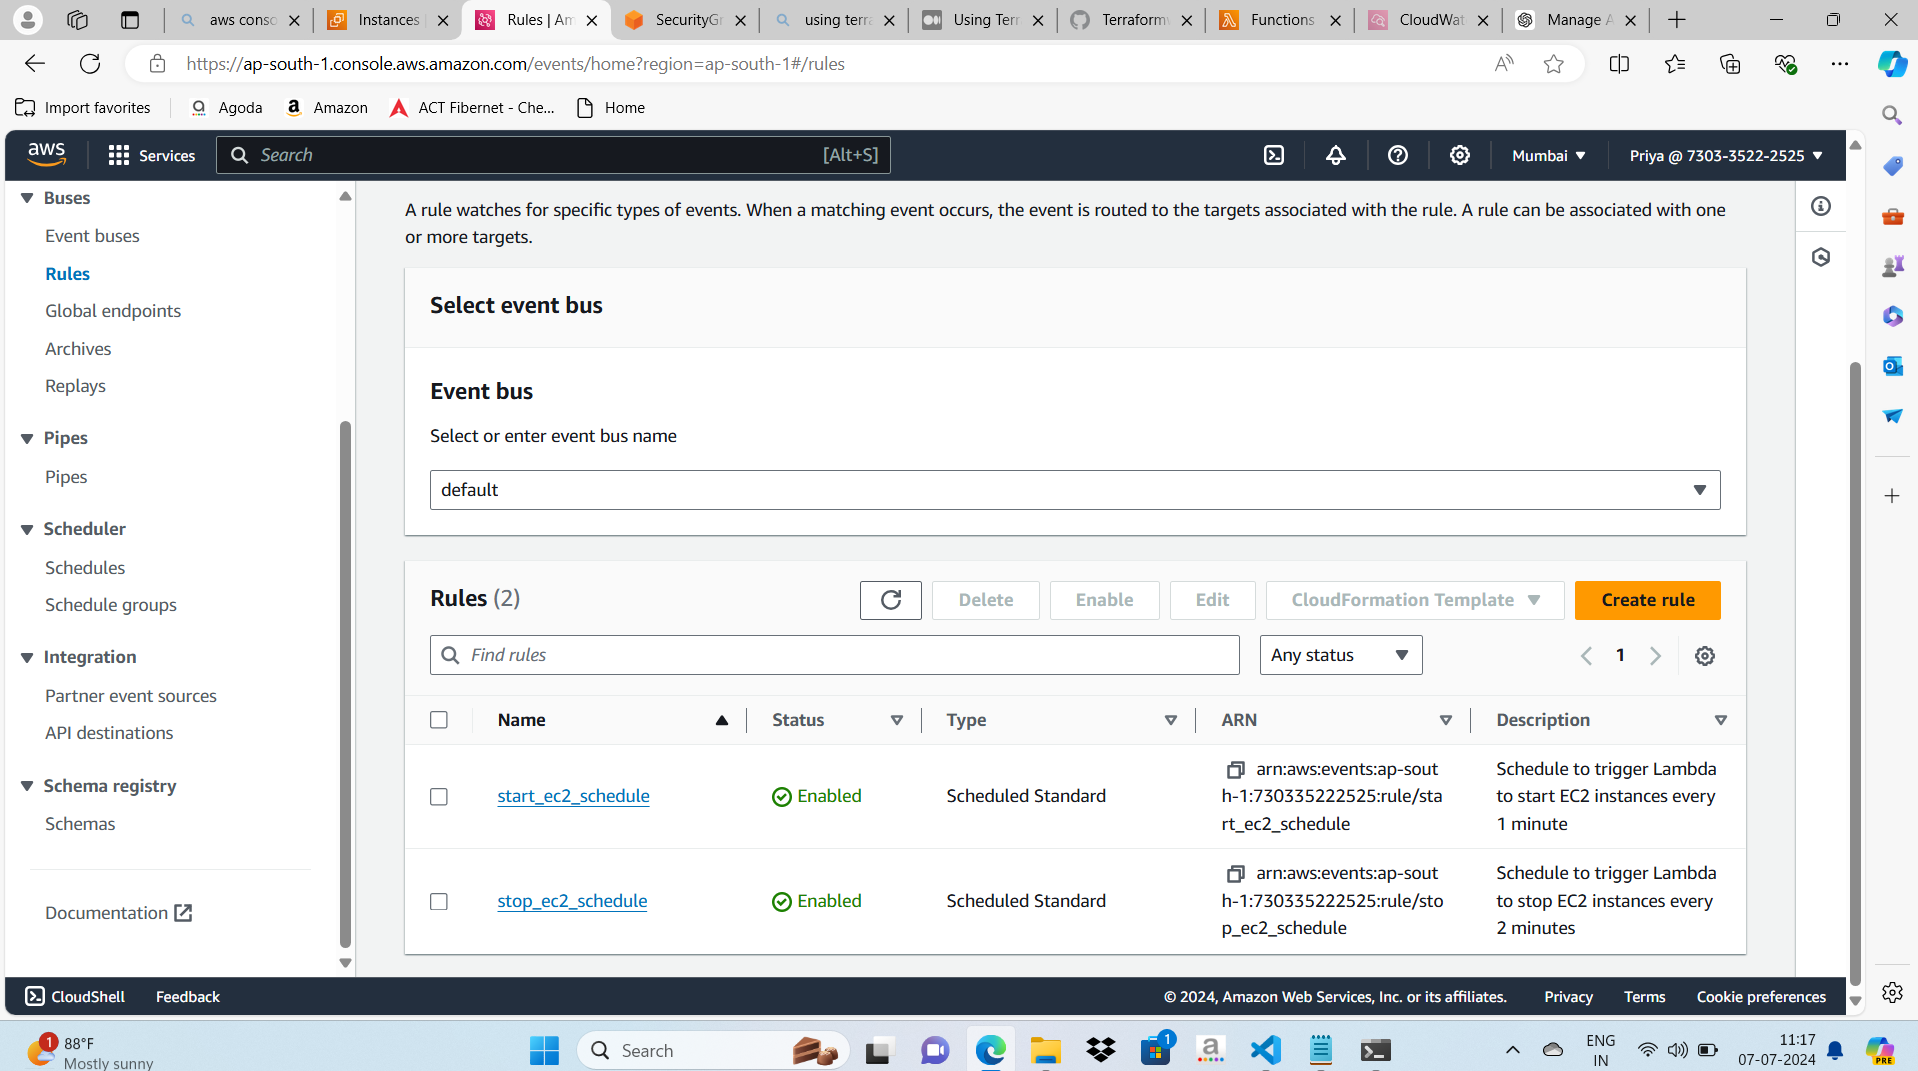1918x1071 pixels.
Task: Open Event buses in sidebar
Action: point(92,236)
